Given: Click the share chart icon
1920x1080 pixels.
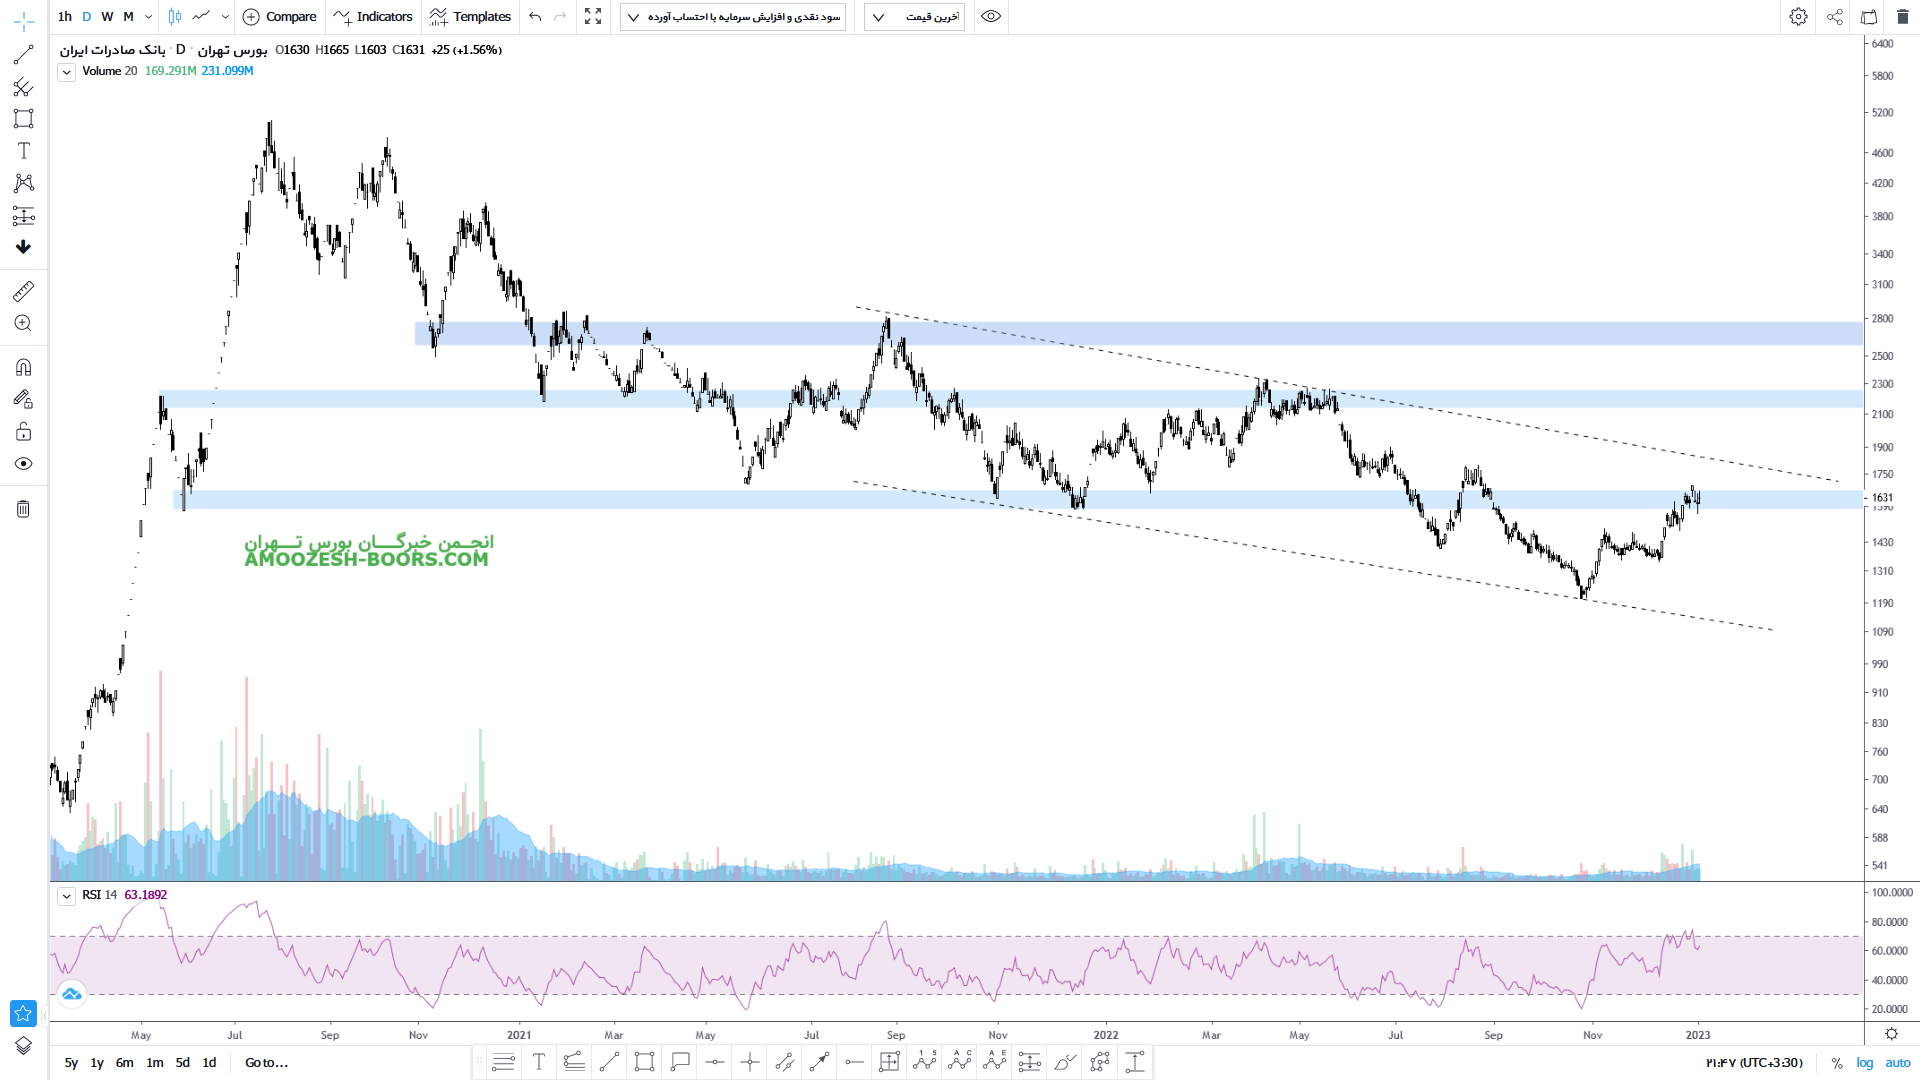Looking at the screenshot, I should coord(1835,17).
